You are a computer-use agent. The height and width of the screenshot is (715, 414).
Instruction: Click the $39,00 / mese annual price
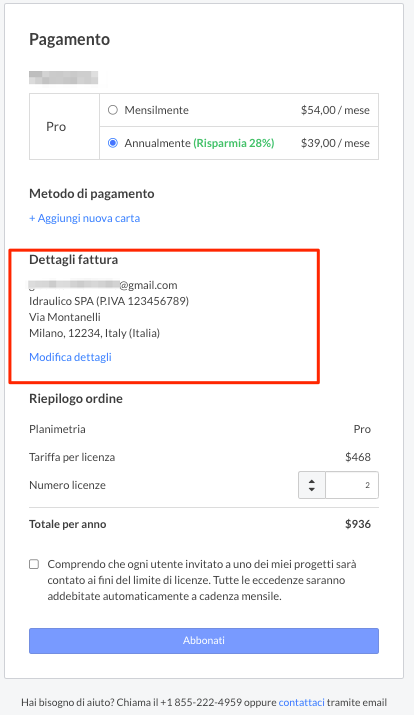tap(335, 143)
